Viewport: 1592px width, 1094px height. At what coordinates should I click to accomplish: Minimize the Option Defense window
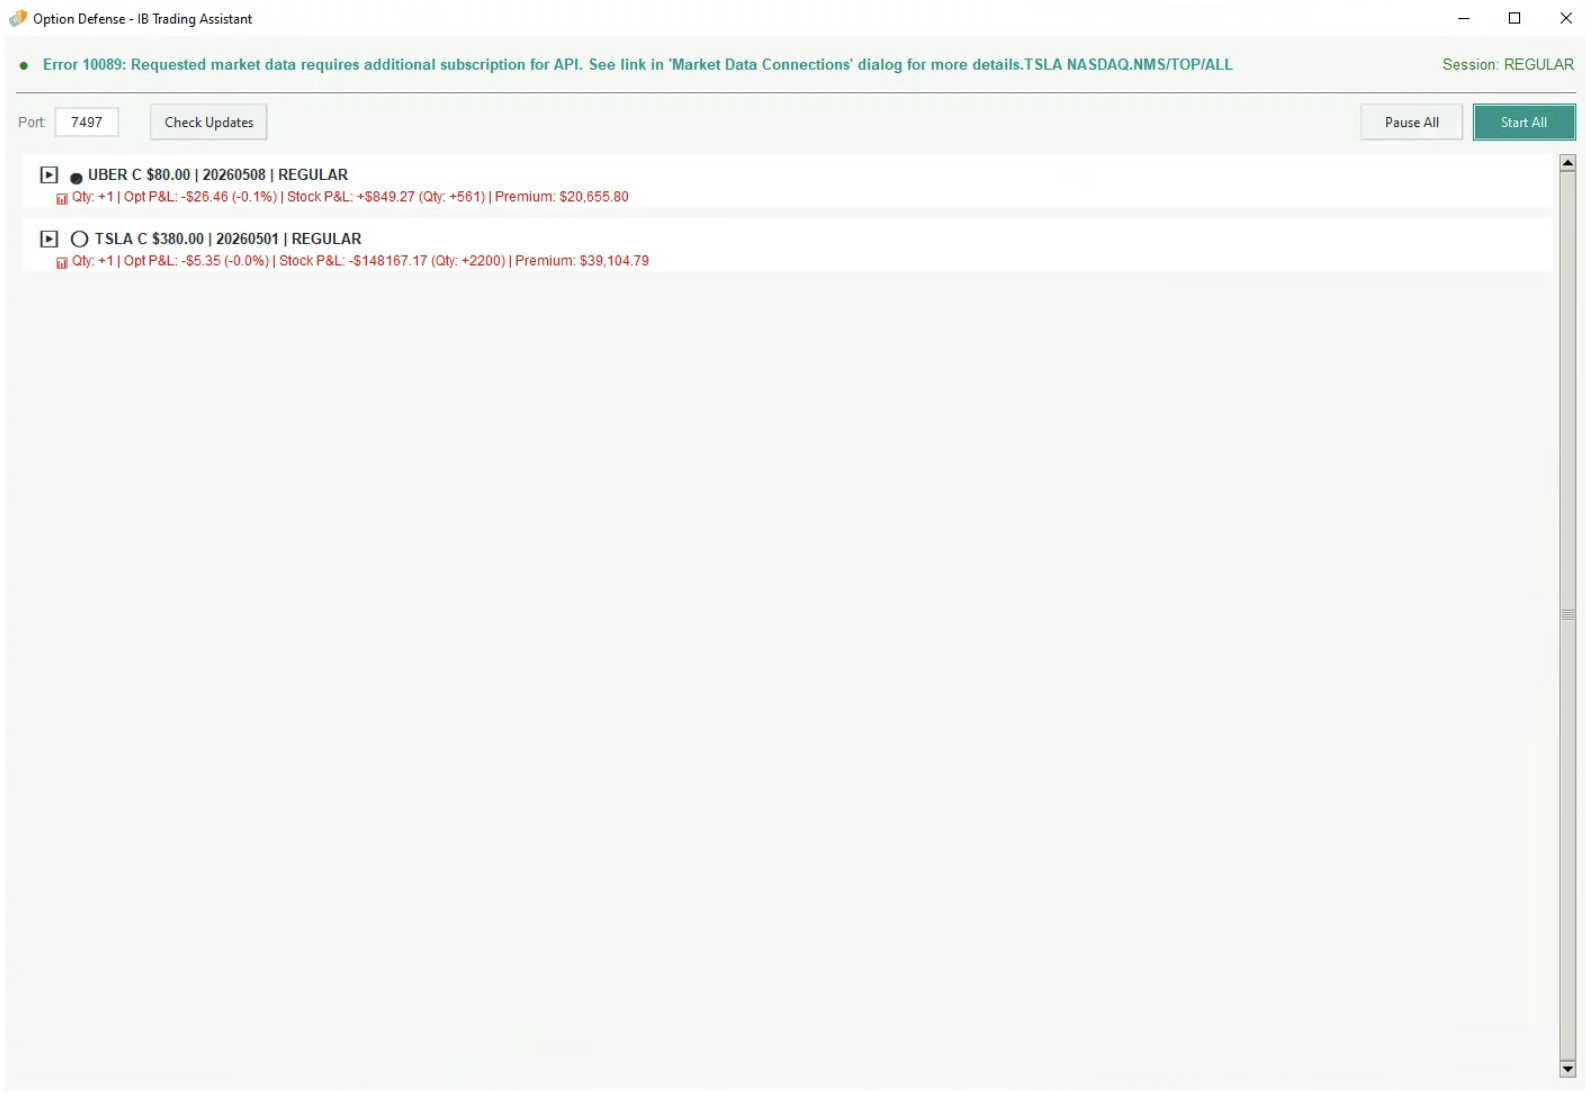click(x=1463, y=18)
